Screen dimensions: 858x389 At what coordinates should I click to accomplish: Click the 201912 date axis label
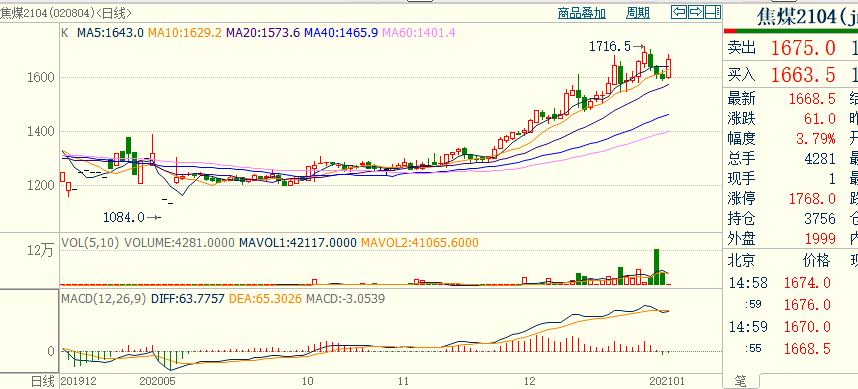(x=77, y=381)
